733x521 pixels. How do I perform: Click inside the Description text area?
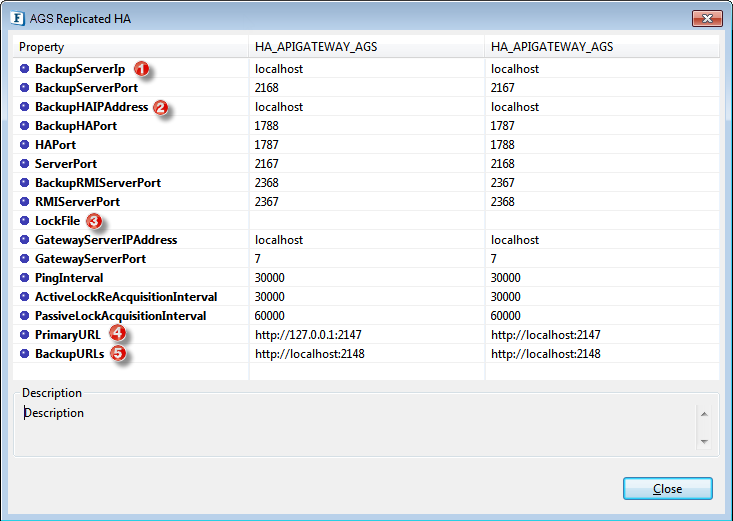tap(359, 427)
